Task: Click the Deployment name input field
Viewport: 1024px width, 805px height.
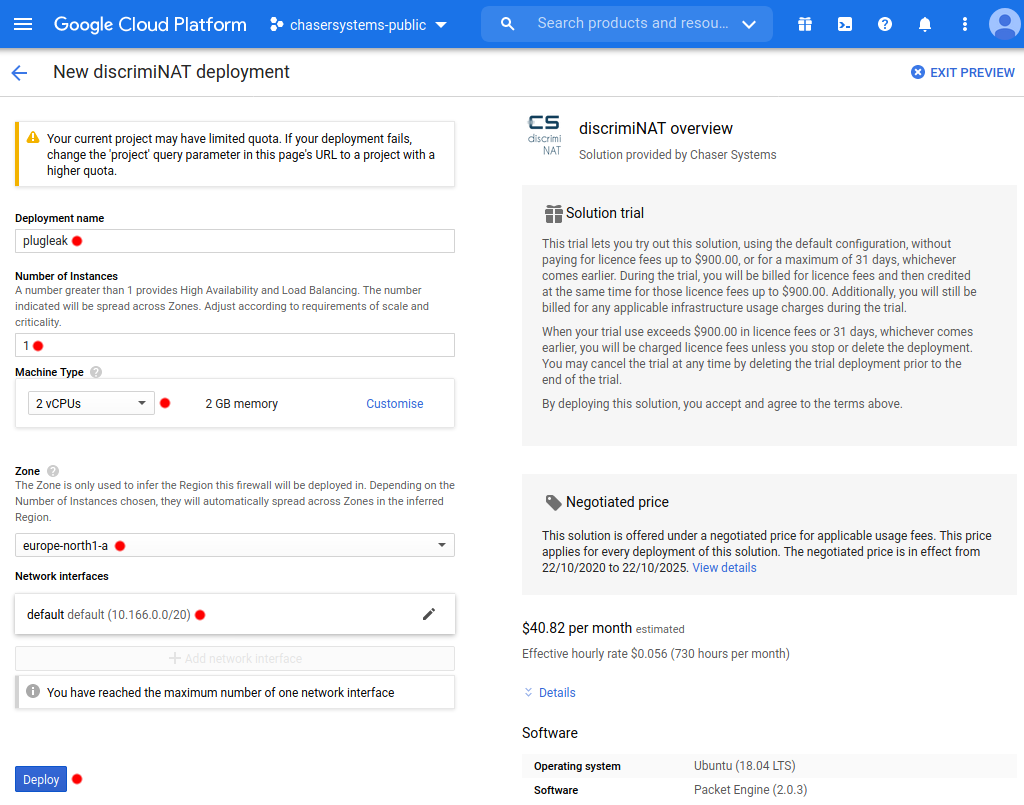Action: pyautogui.click(x=235, y=241)
